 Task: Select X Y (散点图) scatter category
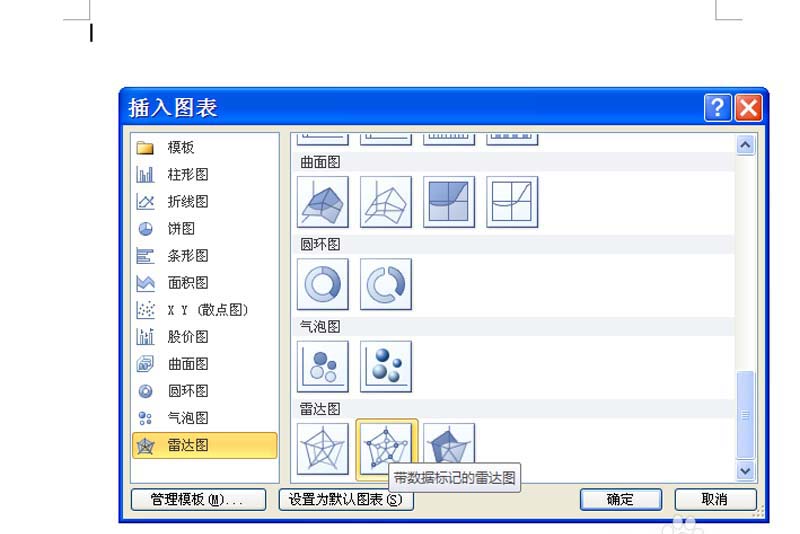pyautogui.click(x=204, y=310)
